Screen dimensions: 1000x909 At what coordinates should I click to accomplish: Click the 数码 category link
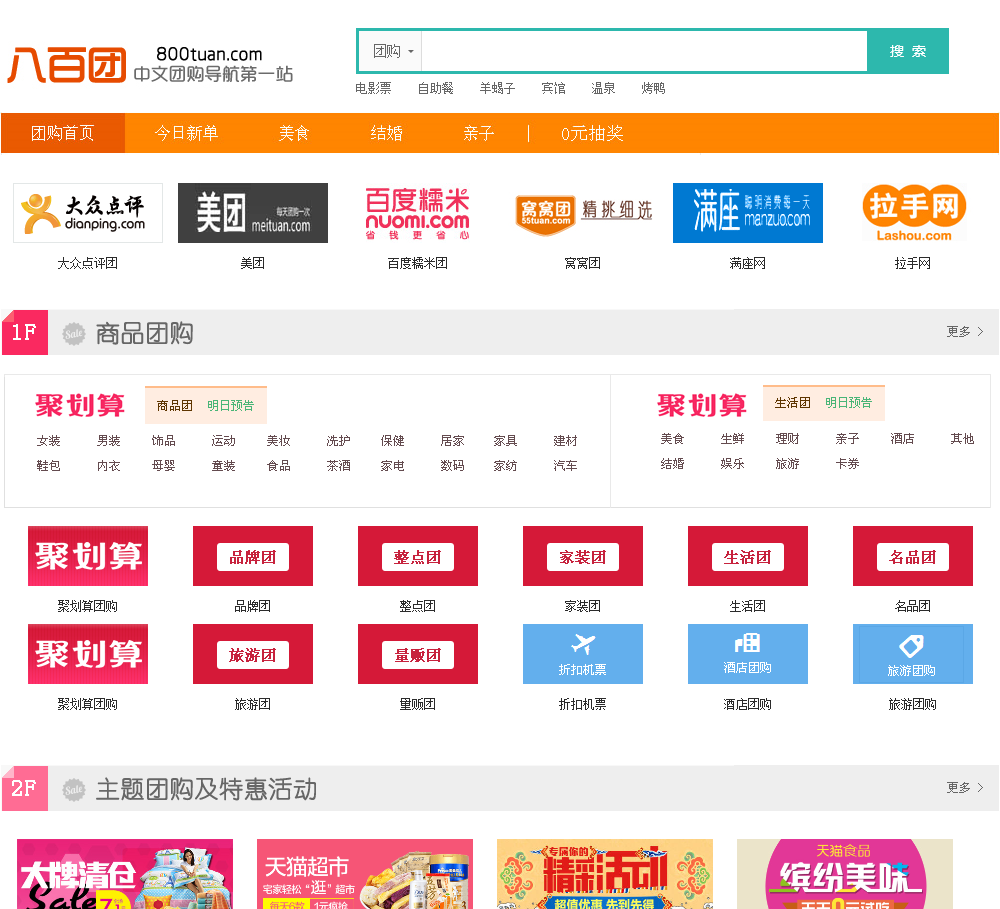(452, 466)
